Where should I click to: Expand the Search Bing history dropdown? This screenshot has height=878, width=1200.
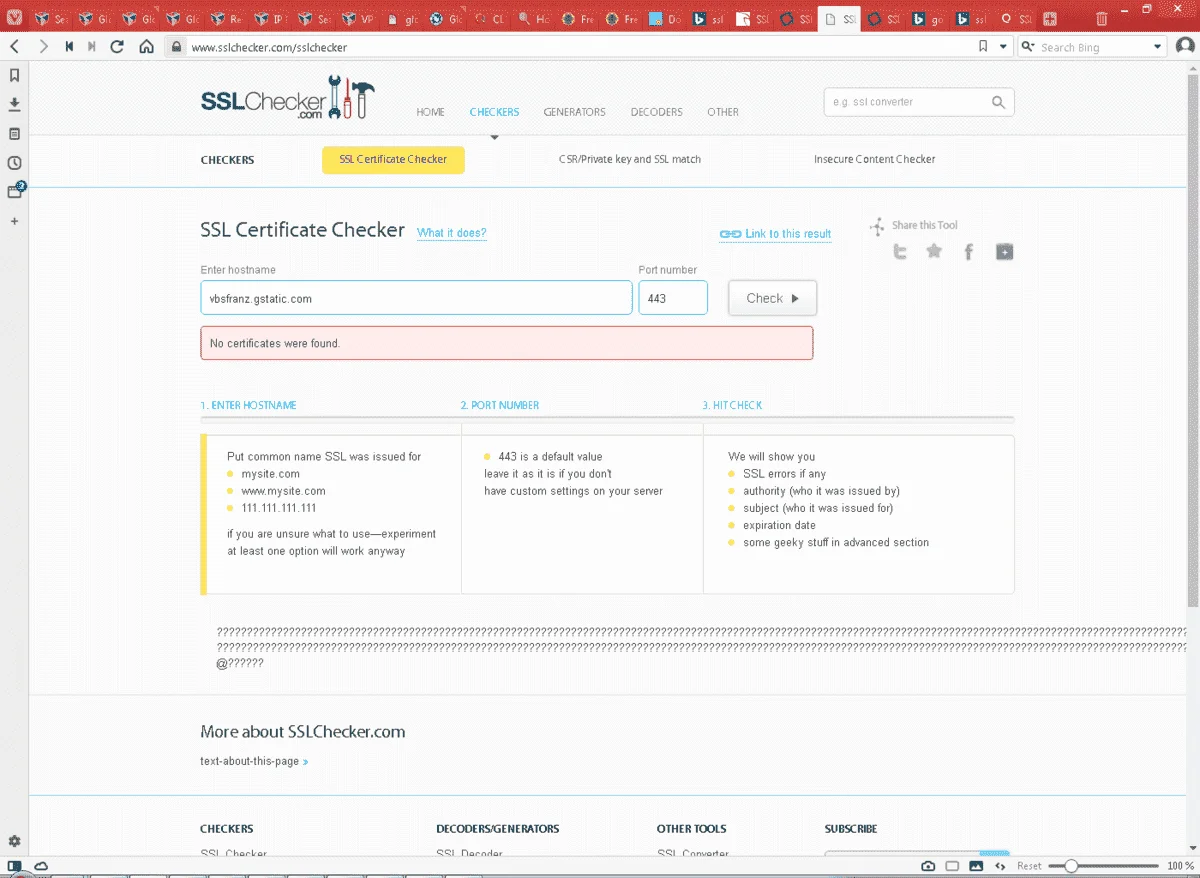click(1158, 46)
